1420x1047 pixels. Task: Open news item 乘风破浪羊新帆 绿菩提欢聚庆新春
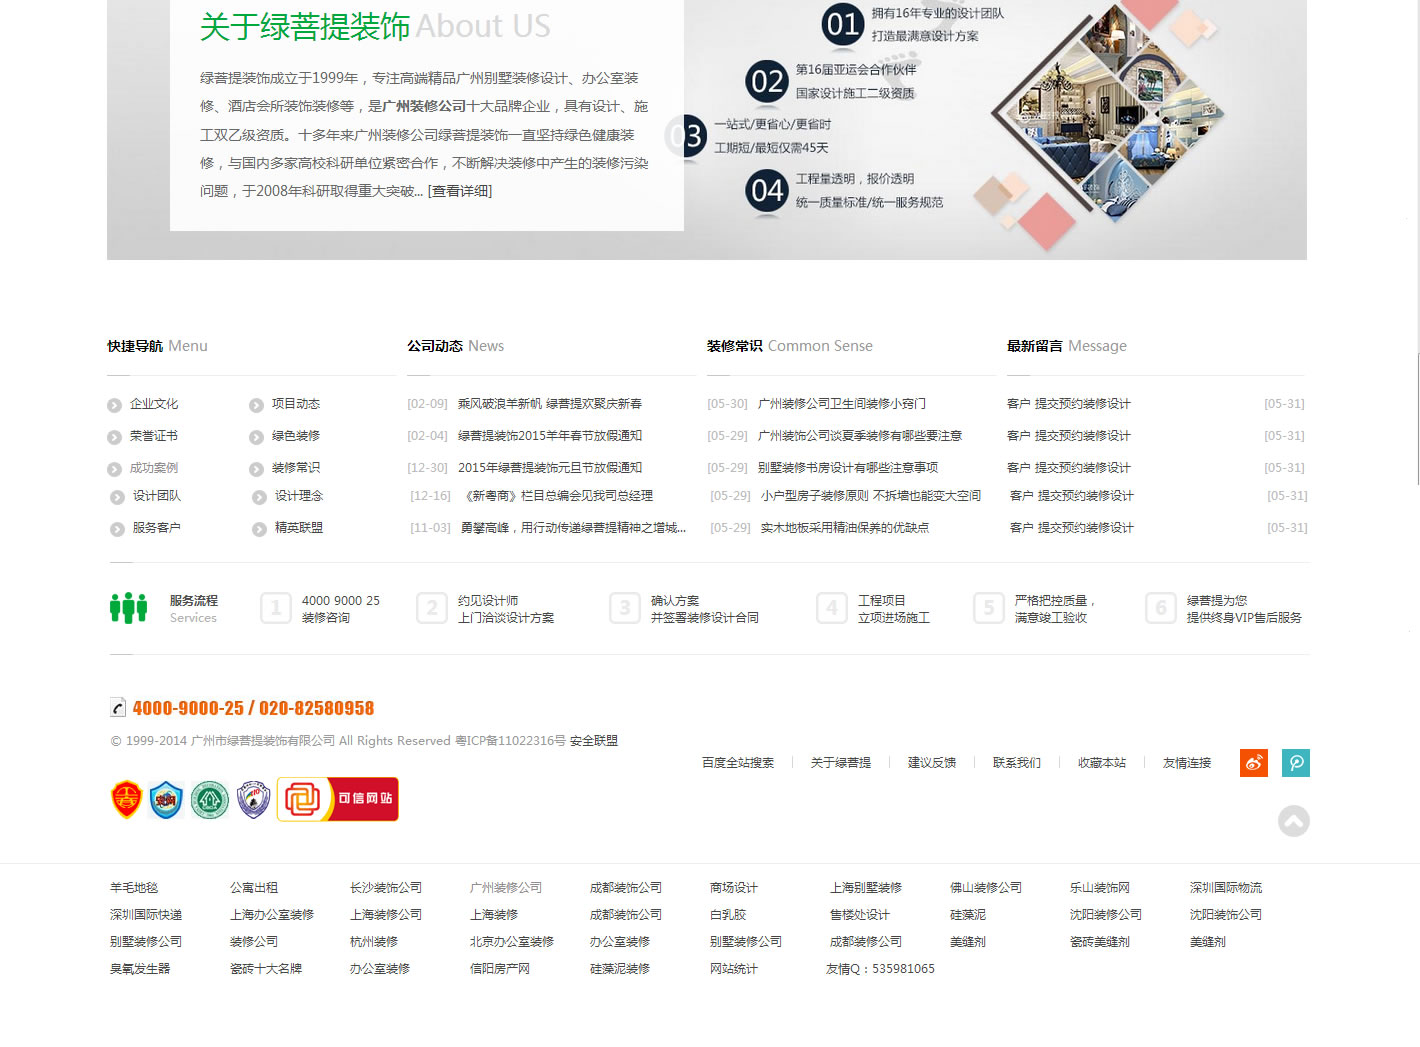[549, 404]
